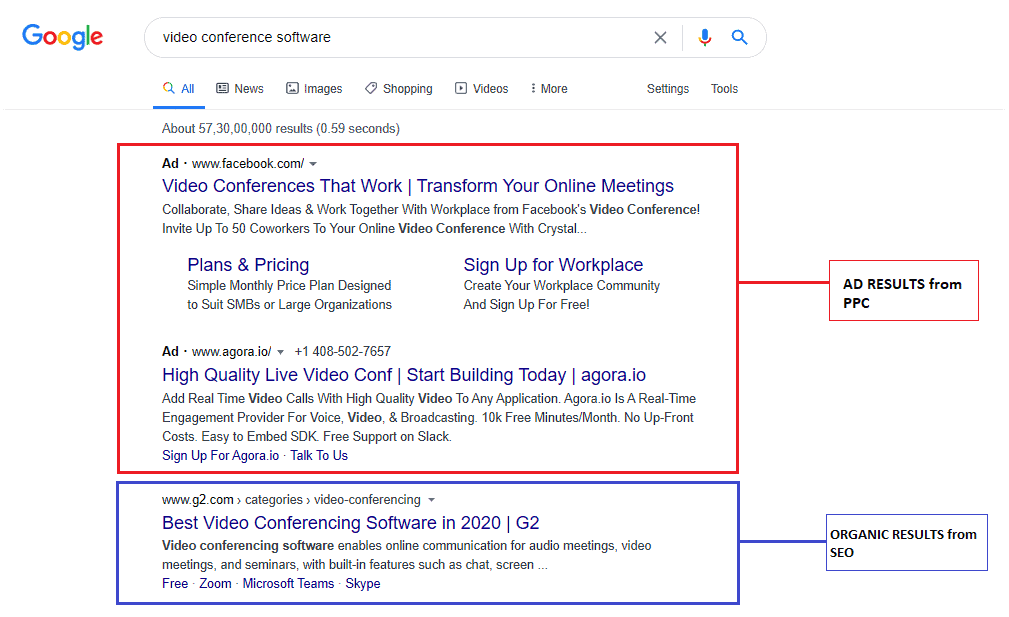Open the Videos tab
Viewport: 1009px width, 617px height.
(482, 88)
